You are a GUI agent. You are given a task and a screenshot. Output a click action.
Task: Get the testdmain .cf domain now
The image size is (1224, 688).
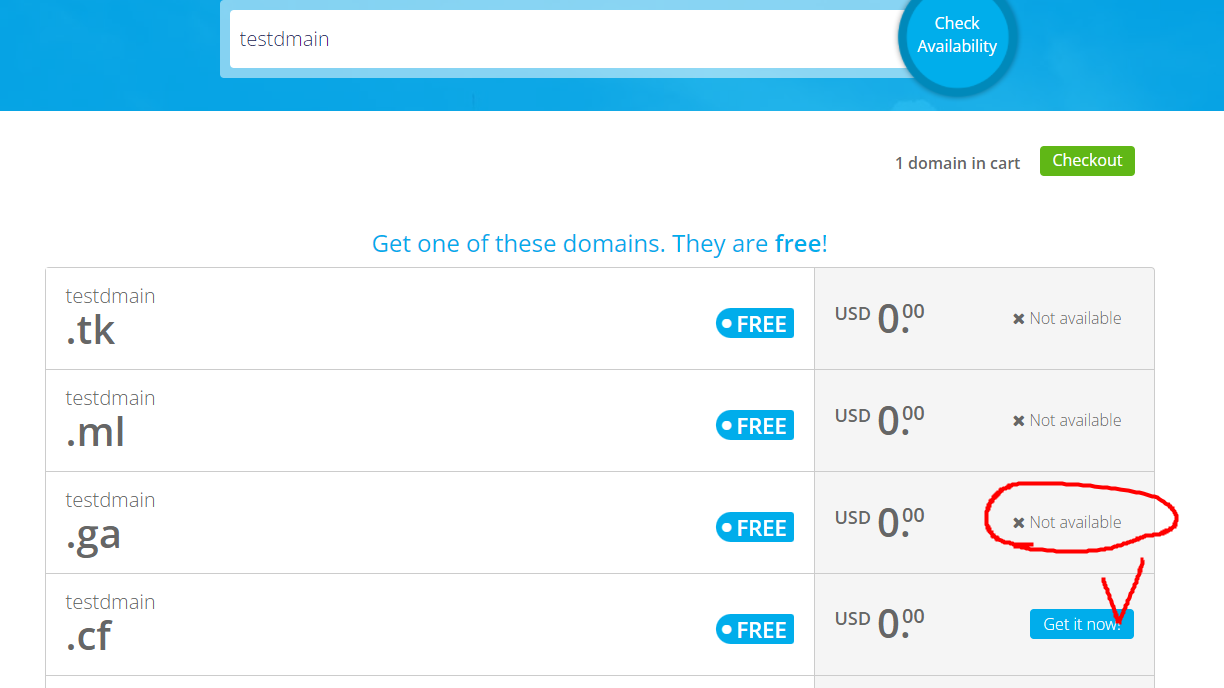pos(1081,624)
